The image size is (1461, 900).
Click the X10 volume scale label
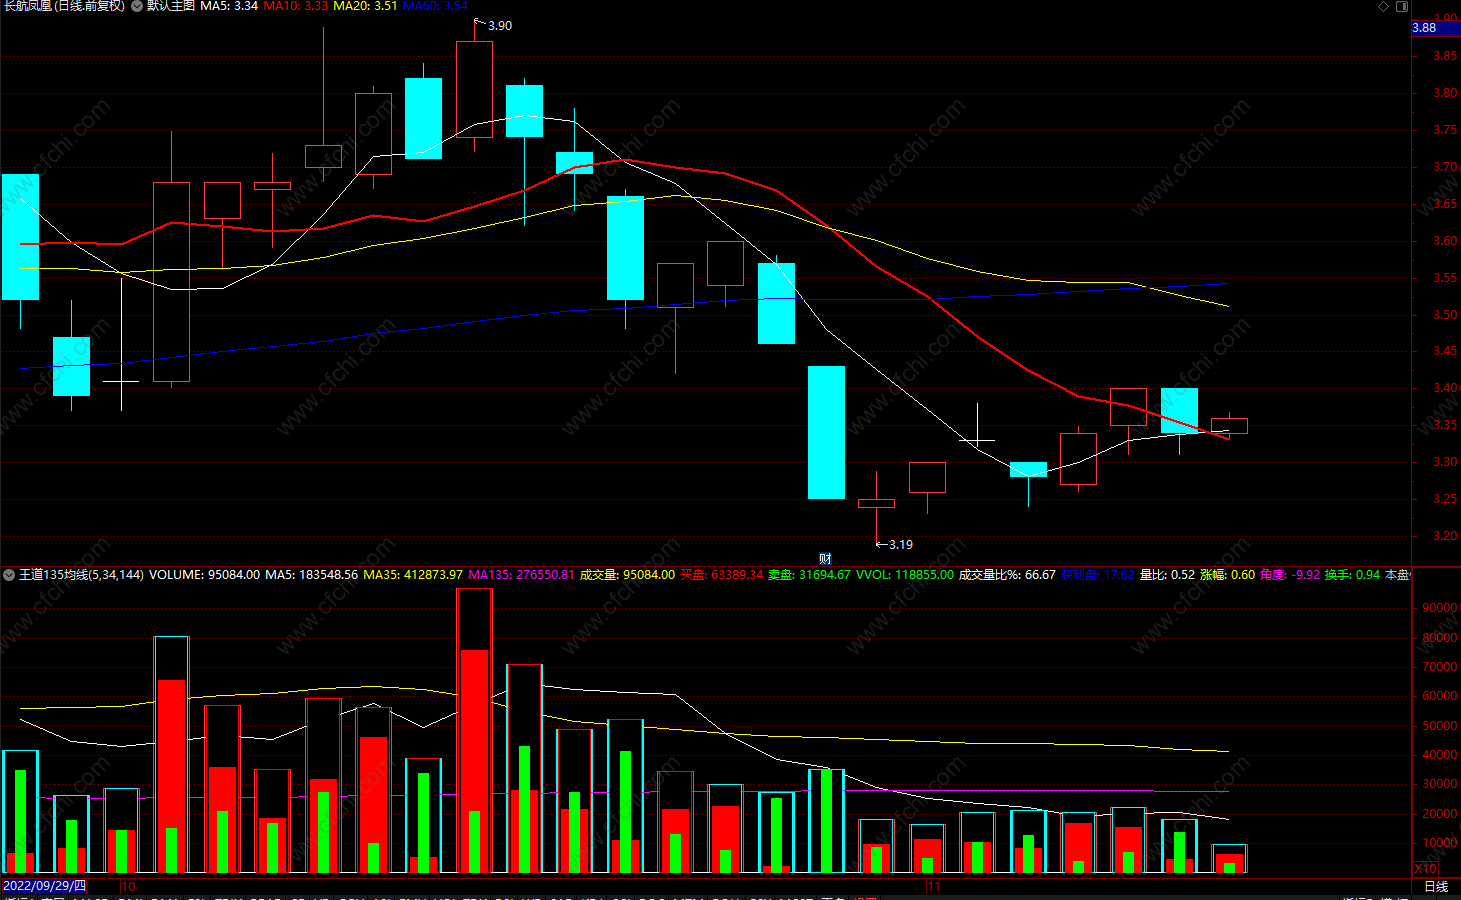tap(1426, 869)
